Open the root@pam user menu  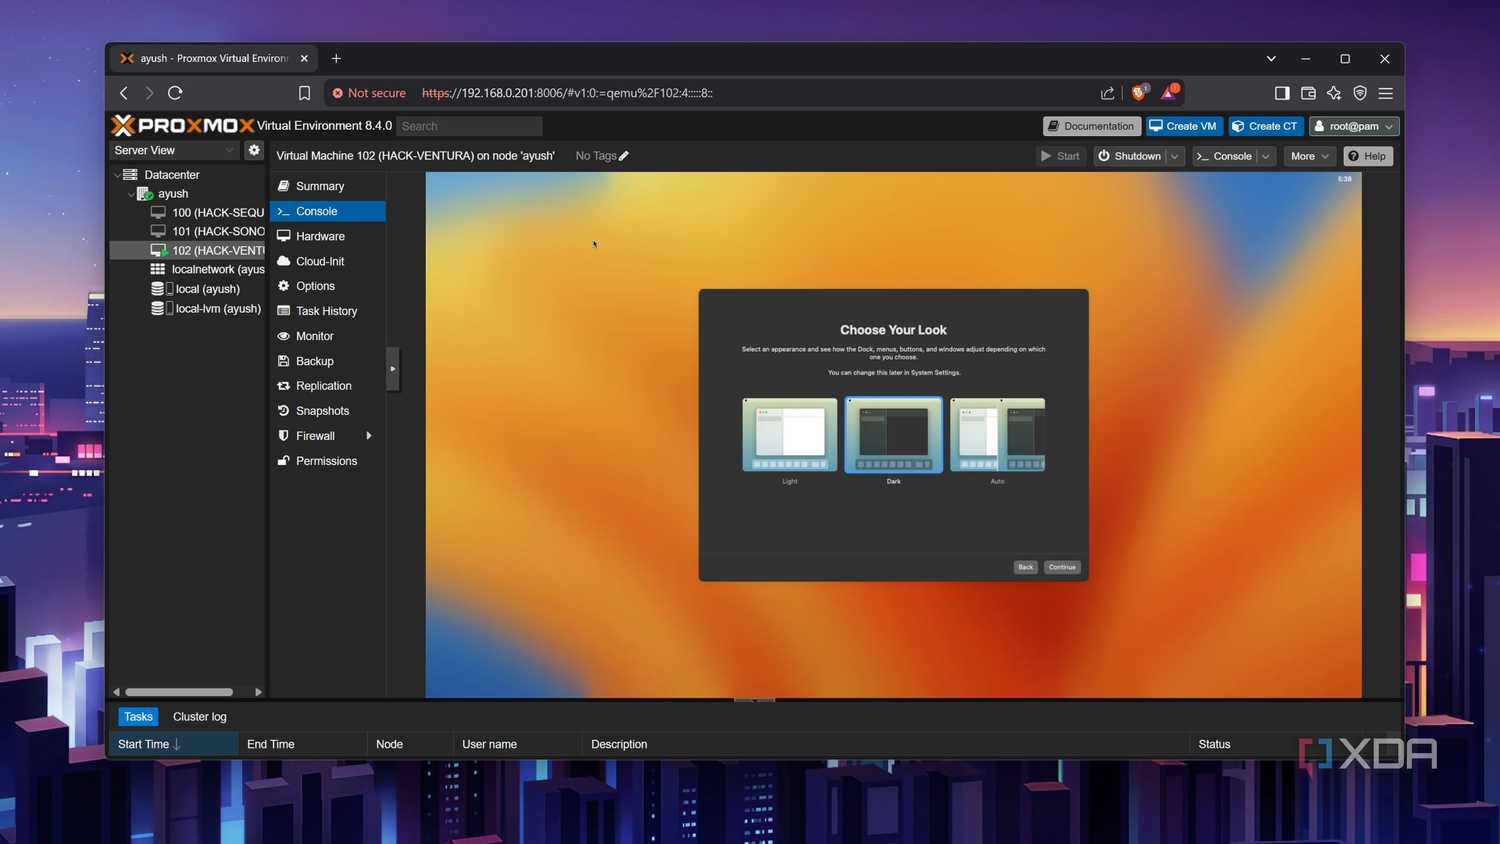point(1354,126)
